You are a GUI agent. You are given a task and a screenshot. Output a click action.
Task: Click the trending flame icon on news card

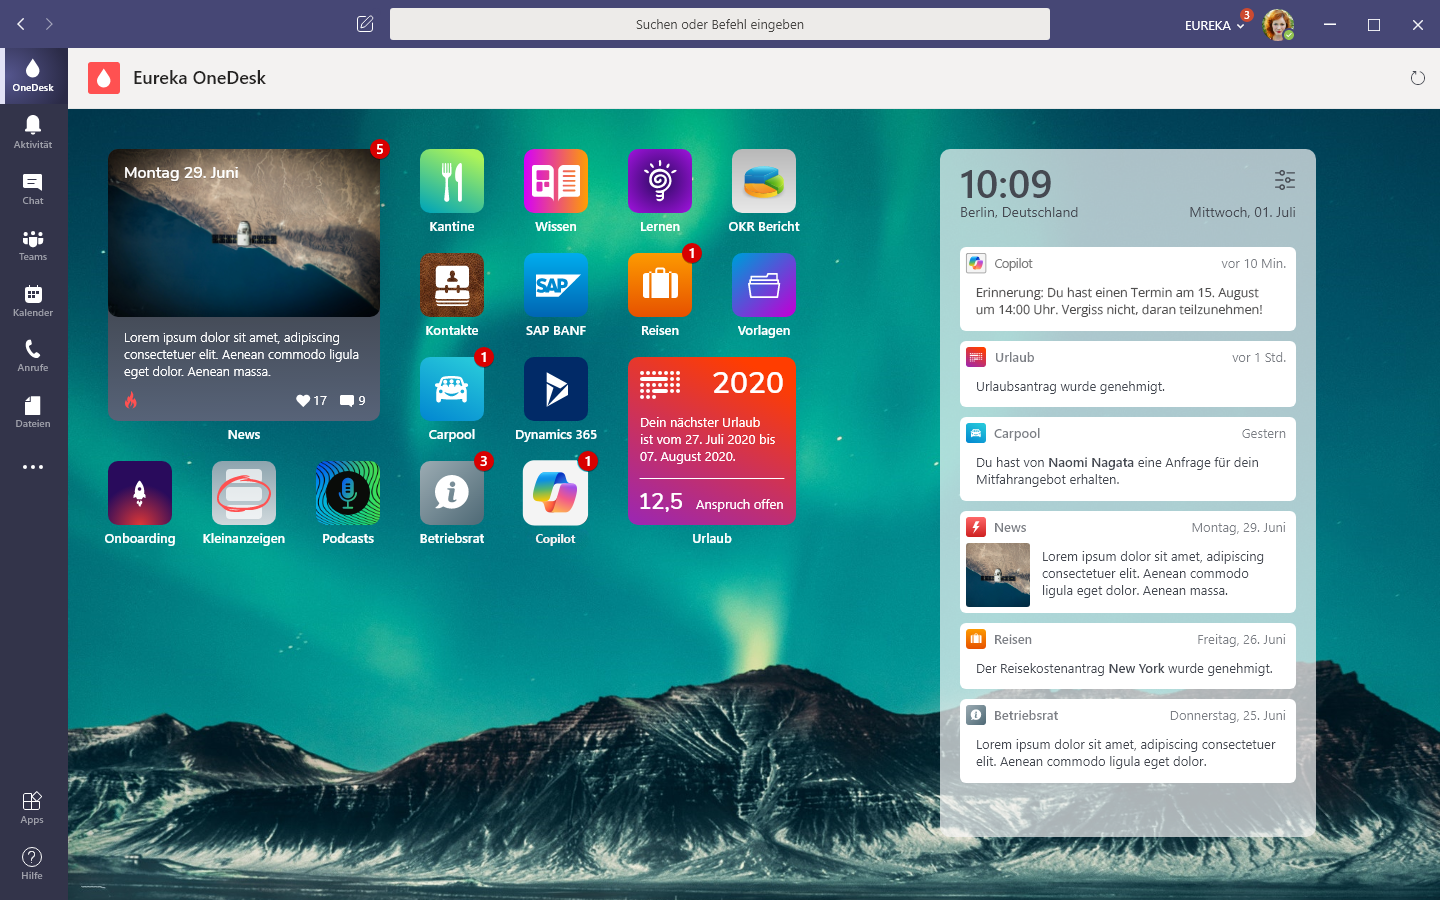click(x=131, y=400)
